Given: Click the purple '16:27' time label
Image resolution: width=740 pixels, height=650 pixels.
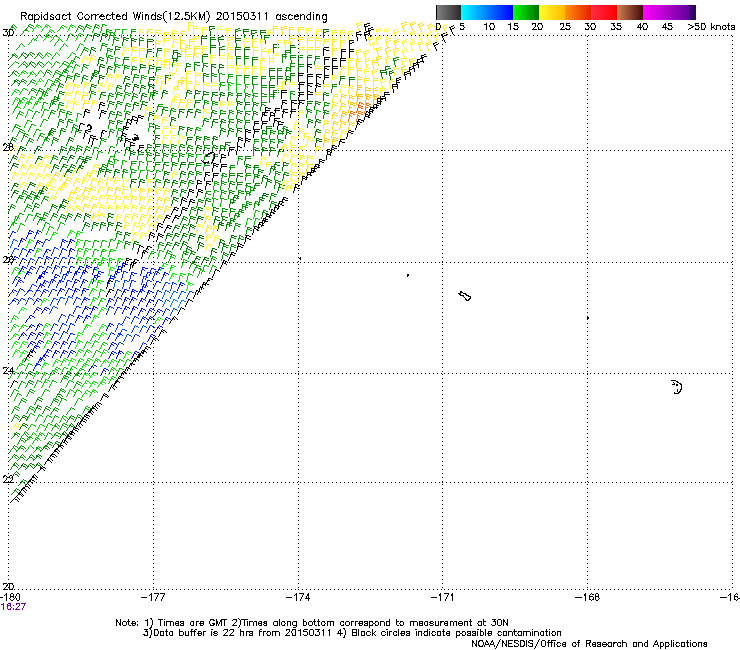Looking at the screenshot, I should (13, 607).
